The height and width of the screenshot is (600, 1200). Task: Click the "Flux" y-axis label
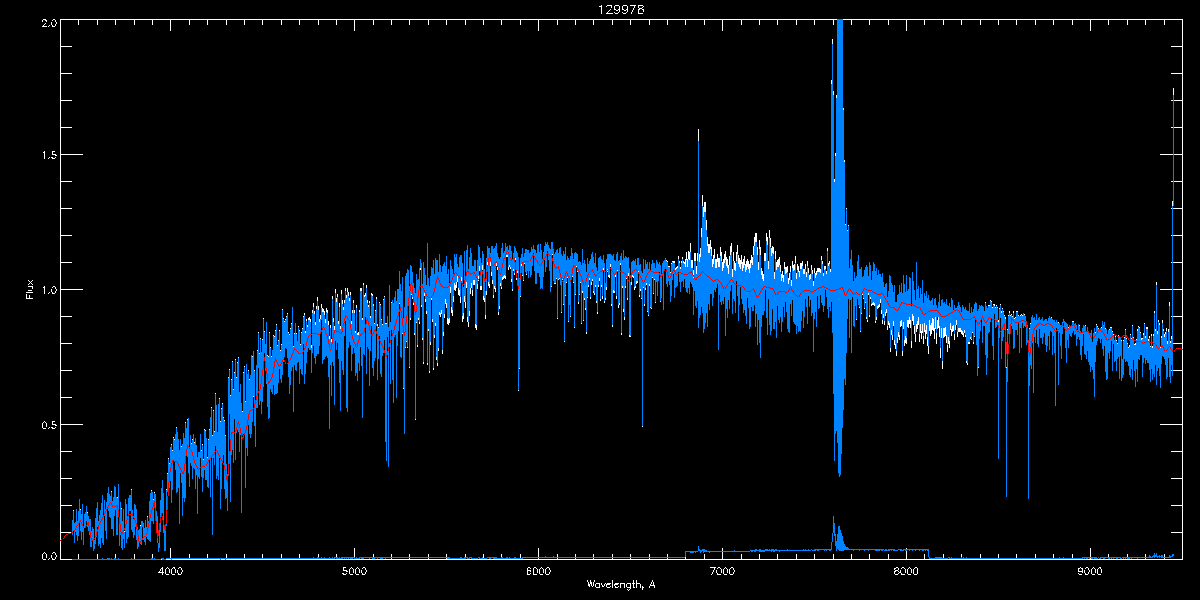[30, 289]
